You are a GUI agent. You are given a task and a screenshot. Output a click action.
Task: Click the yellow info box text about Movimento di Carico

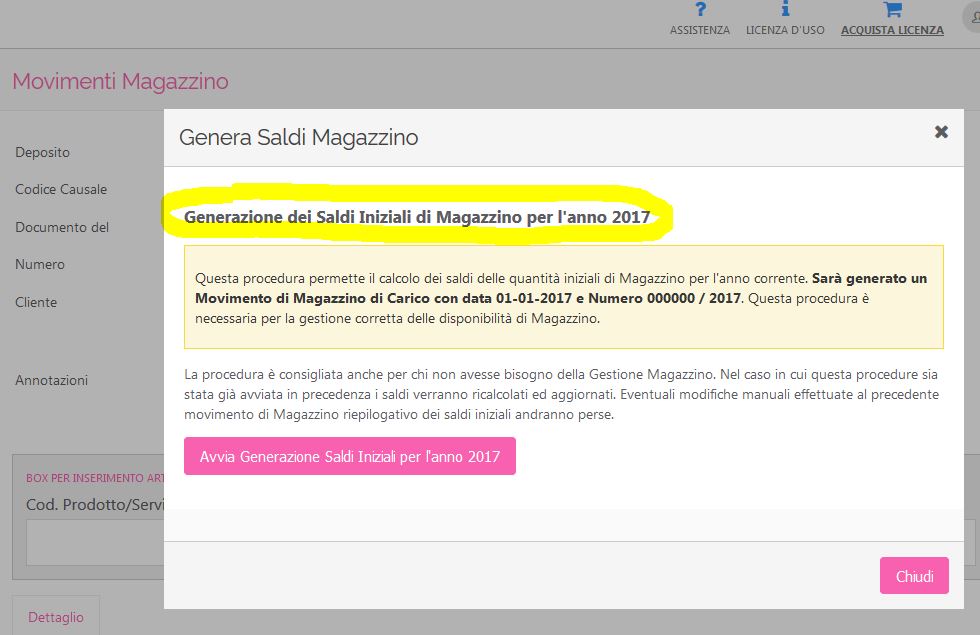(x=563, y=298)
